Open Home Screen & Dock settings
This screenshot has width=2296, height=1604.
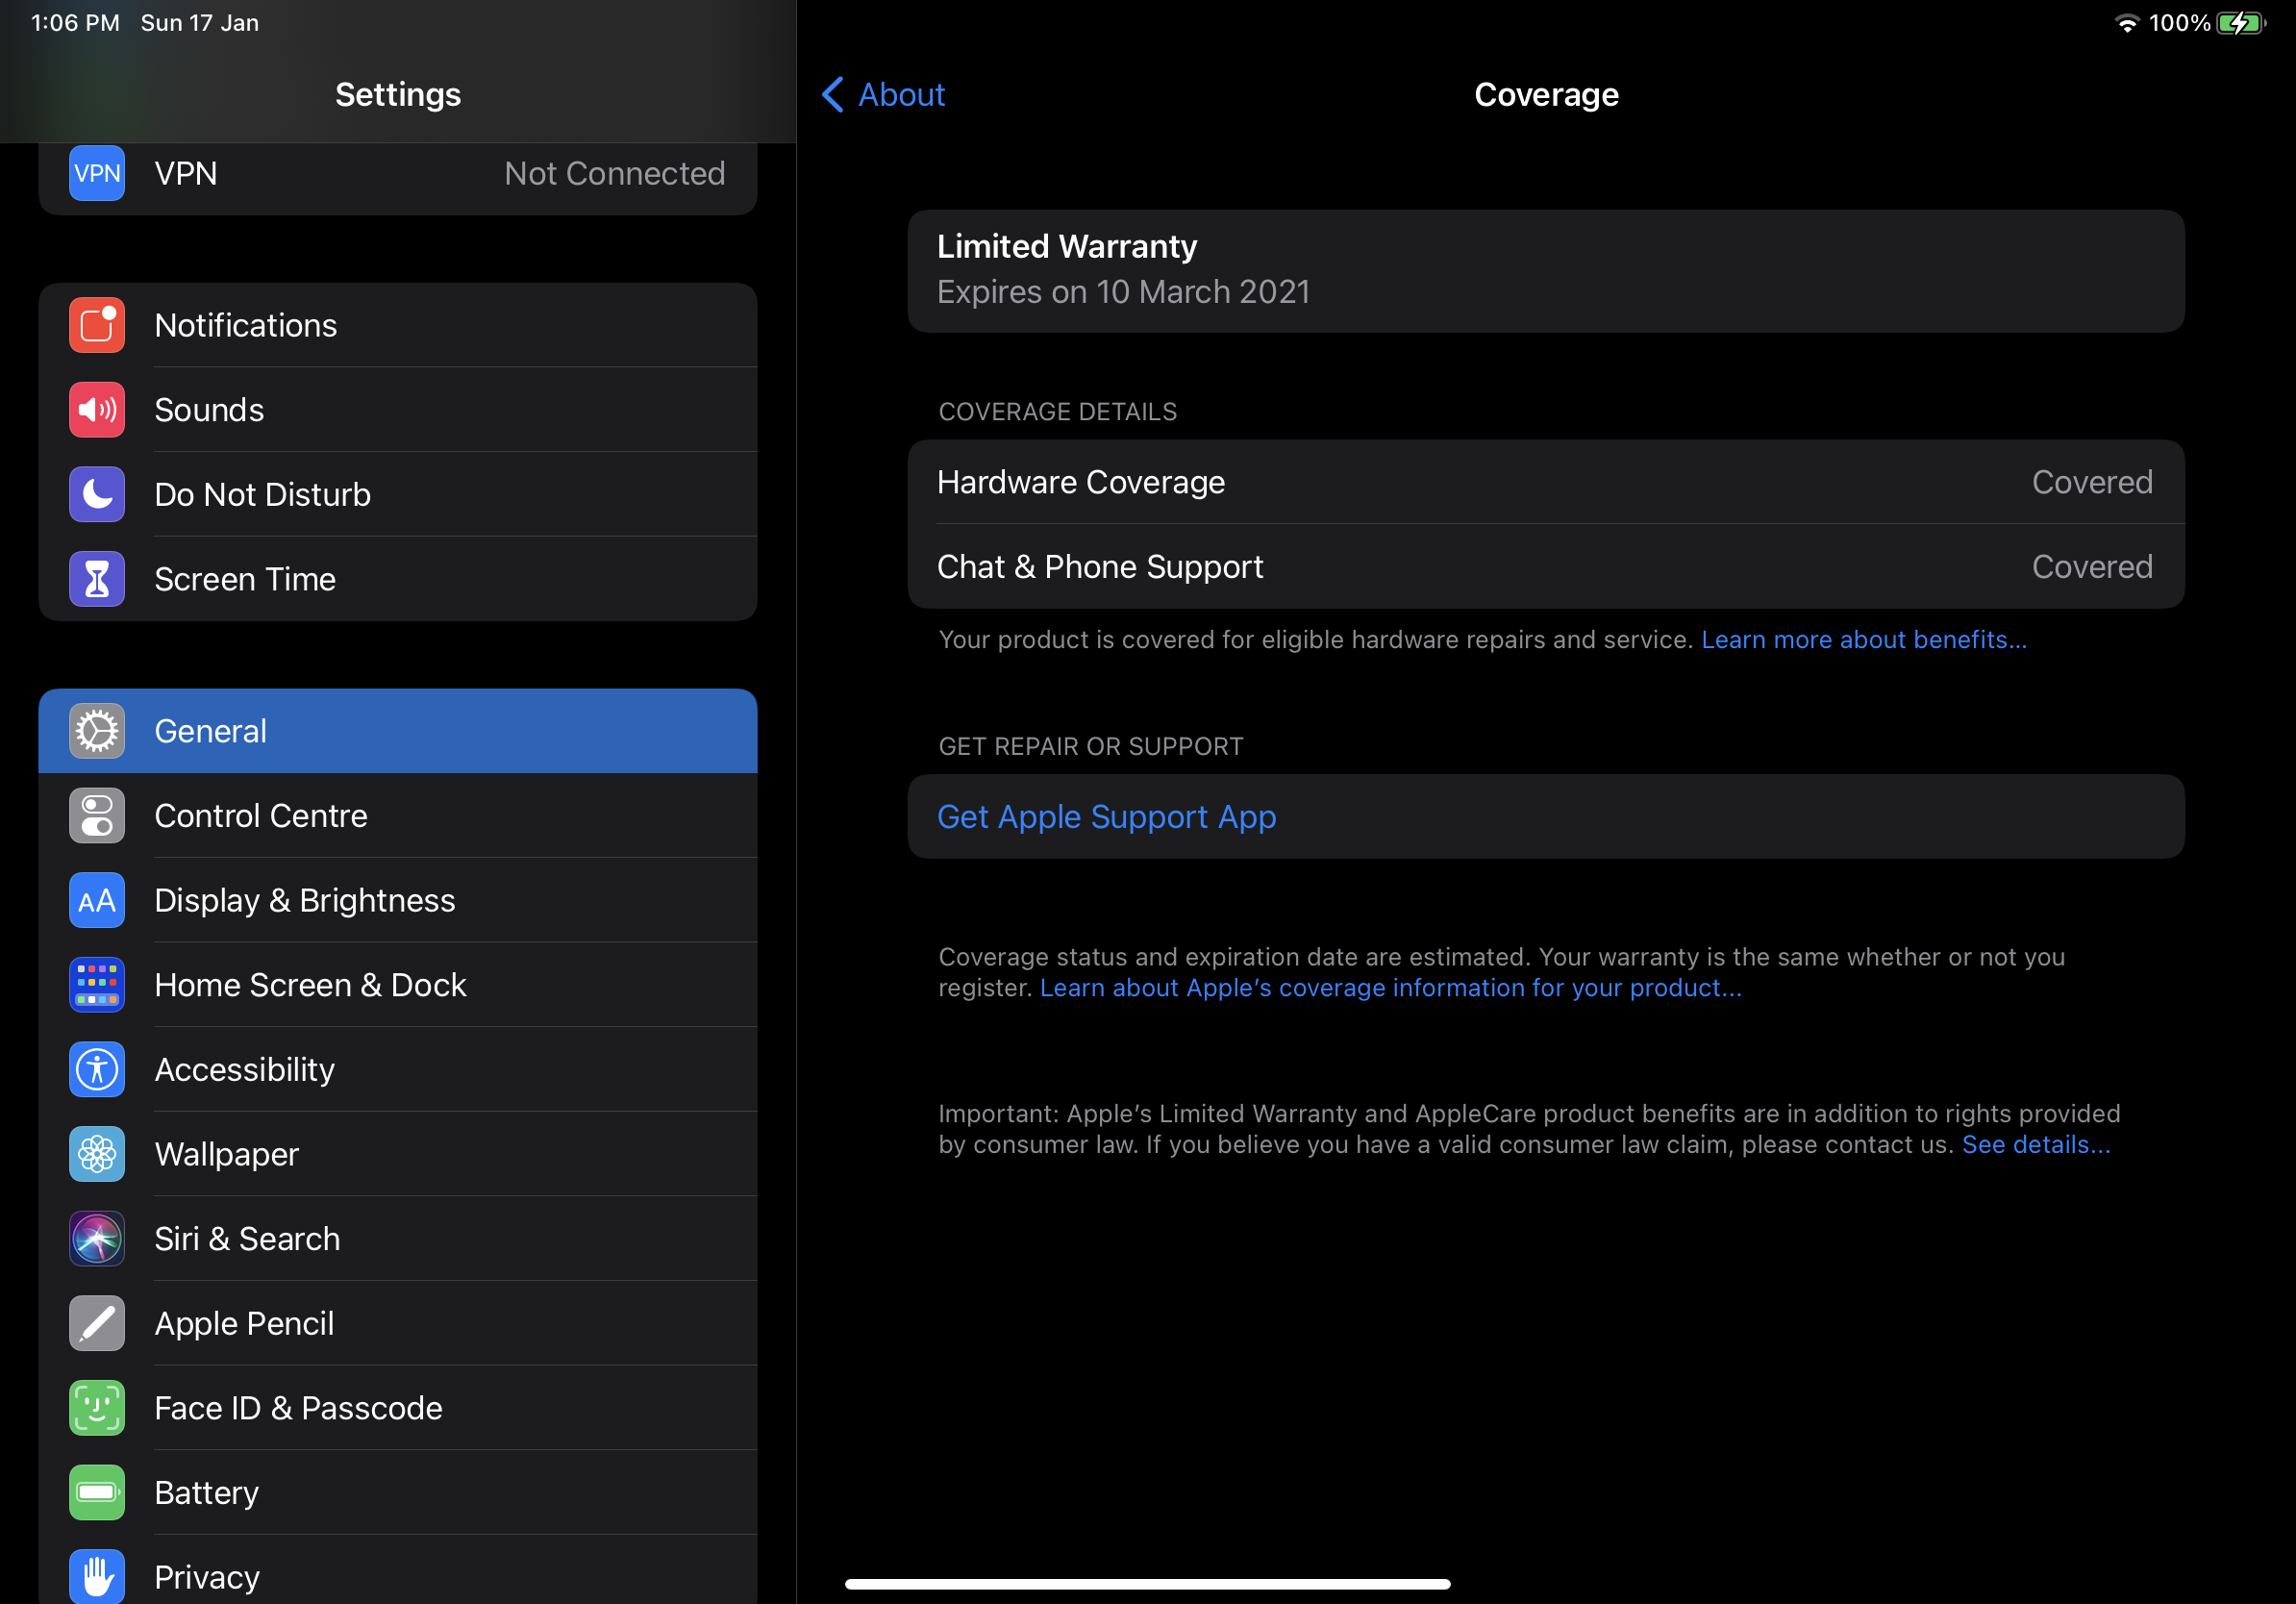point(398,985)
